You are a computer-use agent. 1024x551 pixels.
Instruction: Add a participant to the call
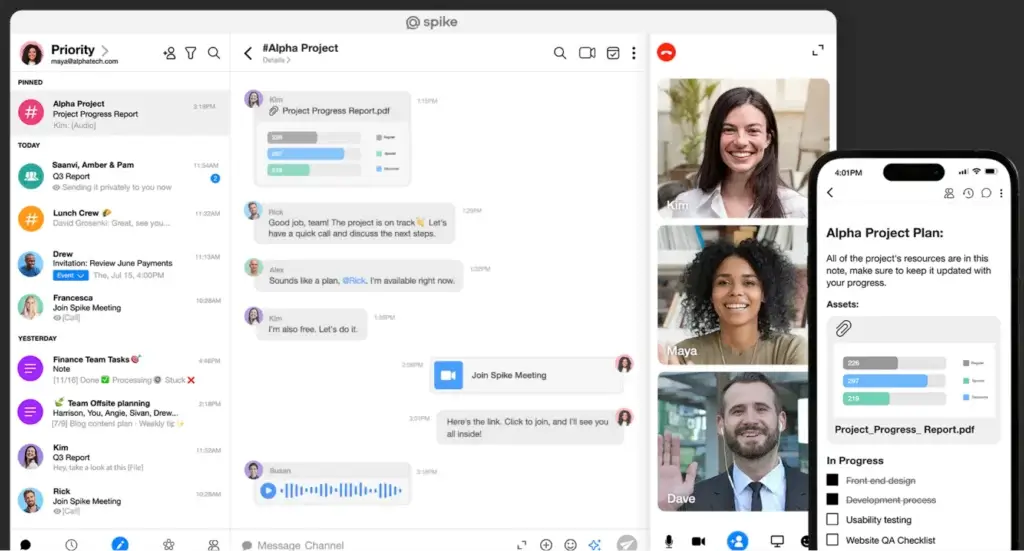click(737, 541)
